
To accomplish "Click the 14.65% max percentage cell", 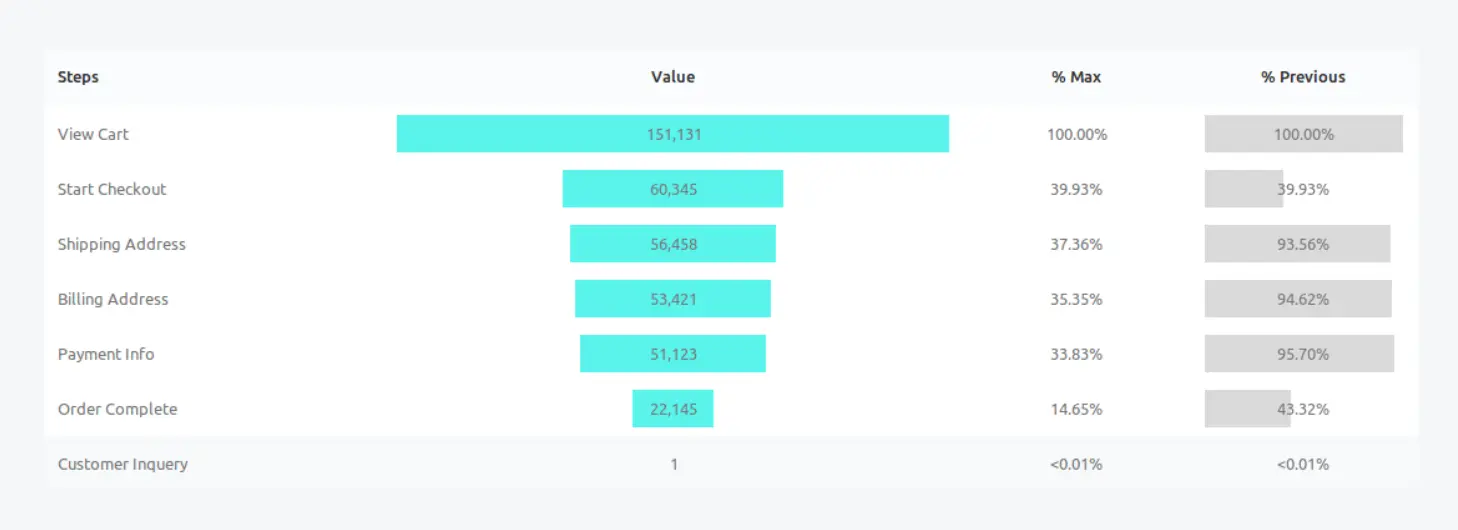I will pos(1077,409).
